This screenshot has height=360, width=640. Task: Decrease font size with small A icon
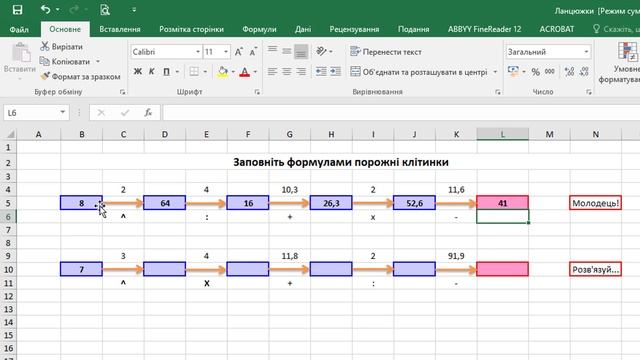pyautogui.click(x=253, y=52)
